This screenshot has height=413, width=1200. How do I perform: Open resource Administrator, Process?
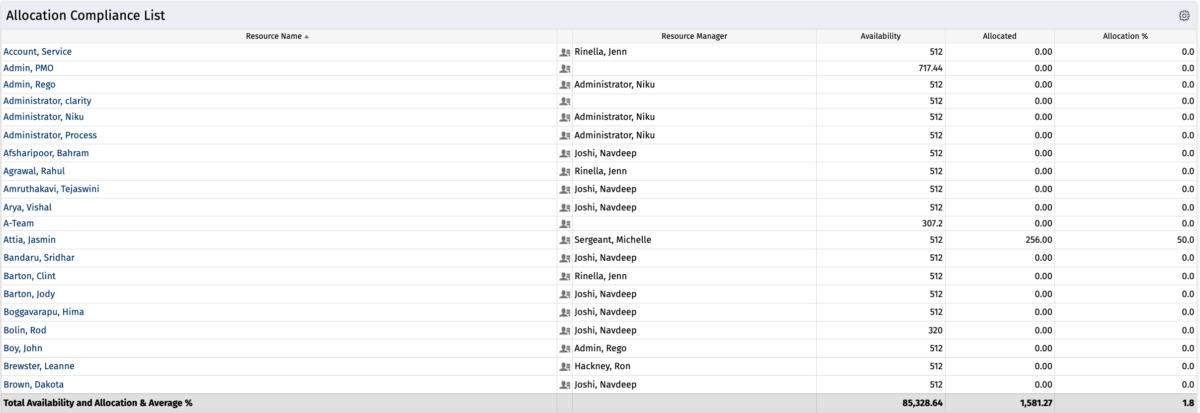click(50, 135)
